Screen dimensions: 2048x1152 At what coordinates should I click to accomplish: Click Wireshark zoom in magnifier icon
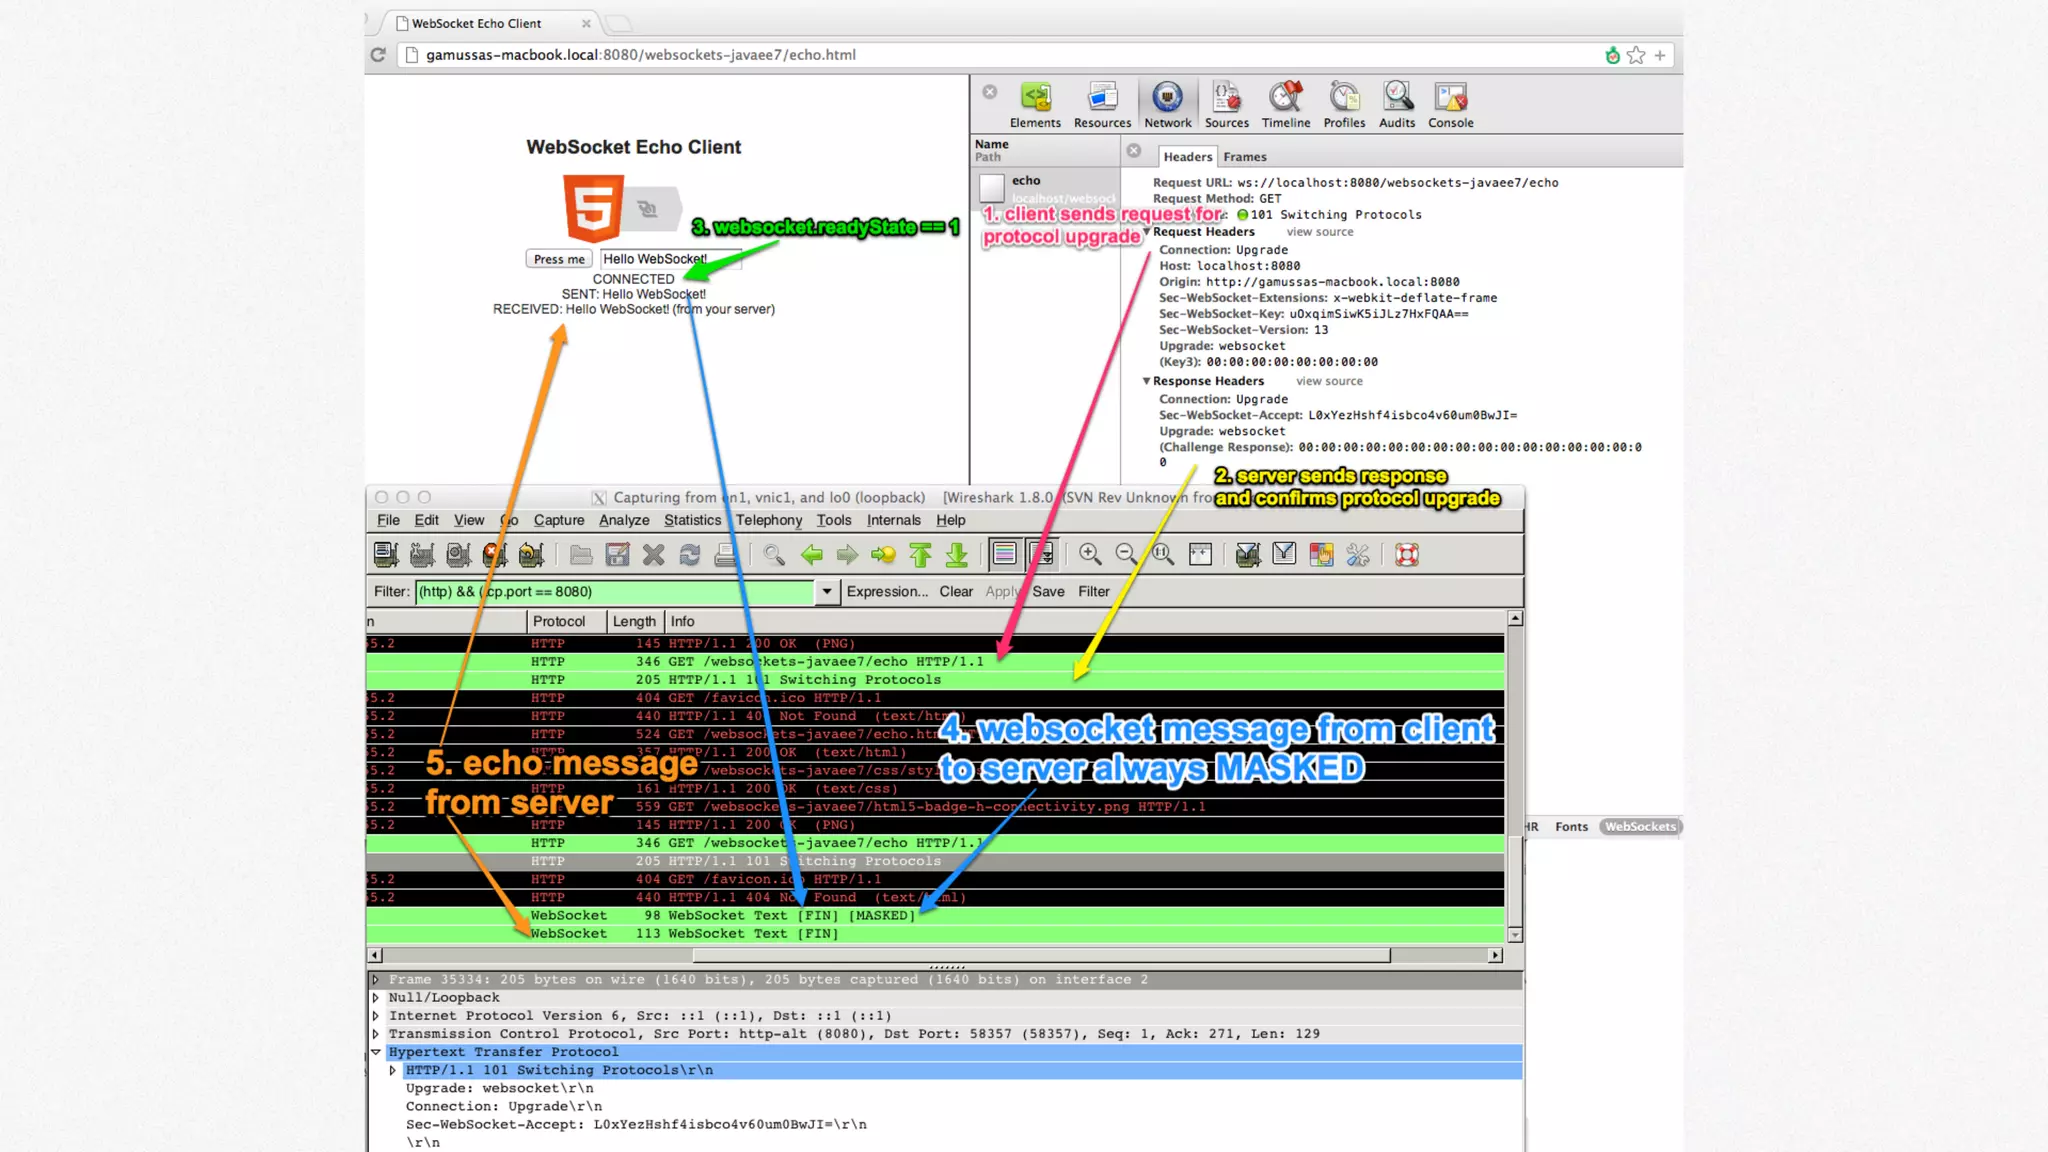1090,554
